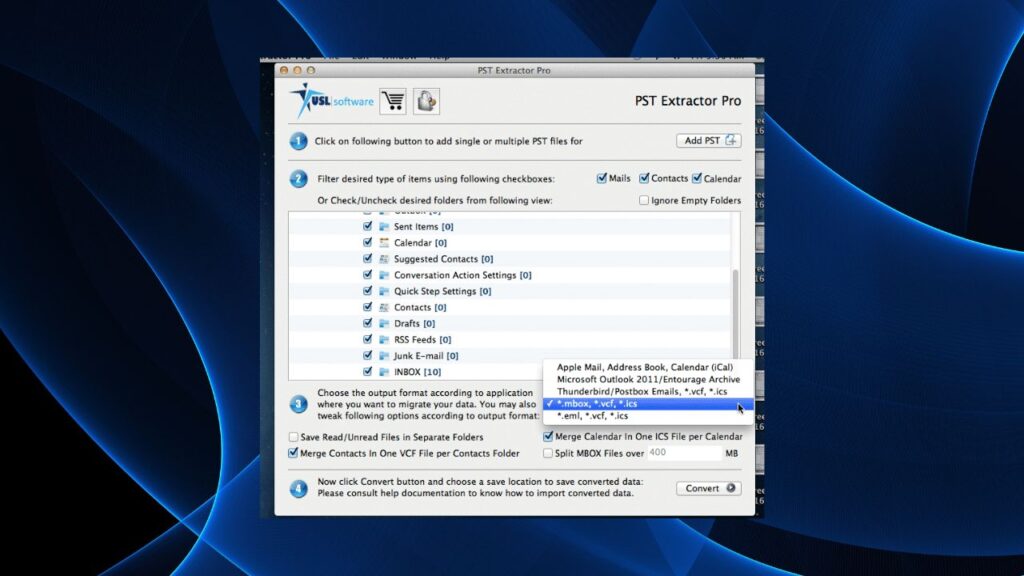Click the USL Software logo

(331, 101)
